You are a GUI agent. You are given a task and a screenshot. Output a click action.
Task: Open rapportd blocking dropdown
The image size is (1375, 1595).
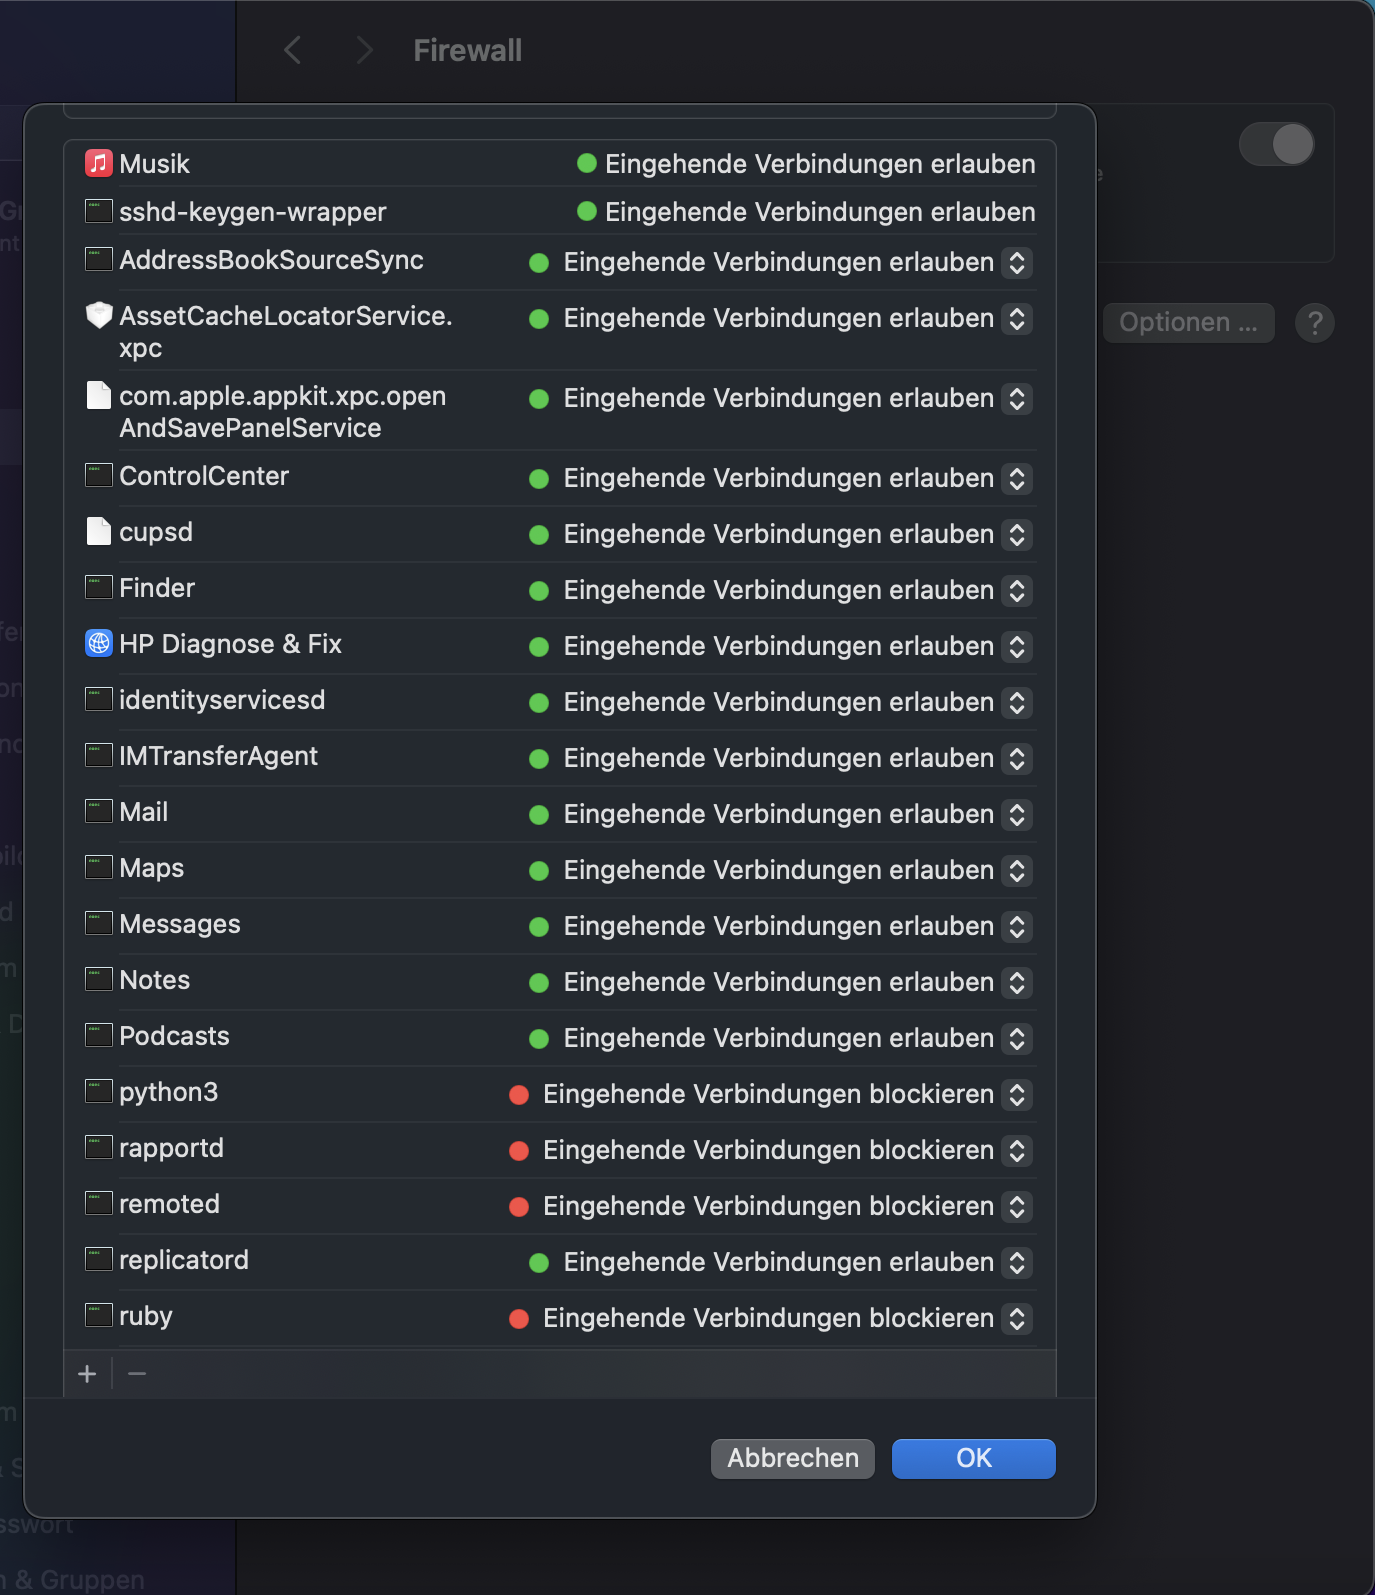[1017, 1150]
